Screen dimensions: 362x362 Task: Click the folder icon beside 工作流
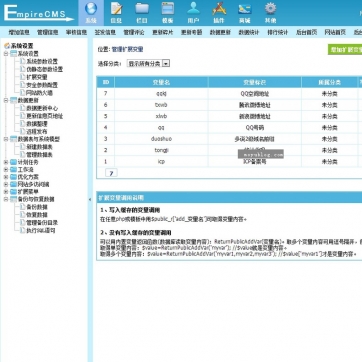(x=13, y=170)
